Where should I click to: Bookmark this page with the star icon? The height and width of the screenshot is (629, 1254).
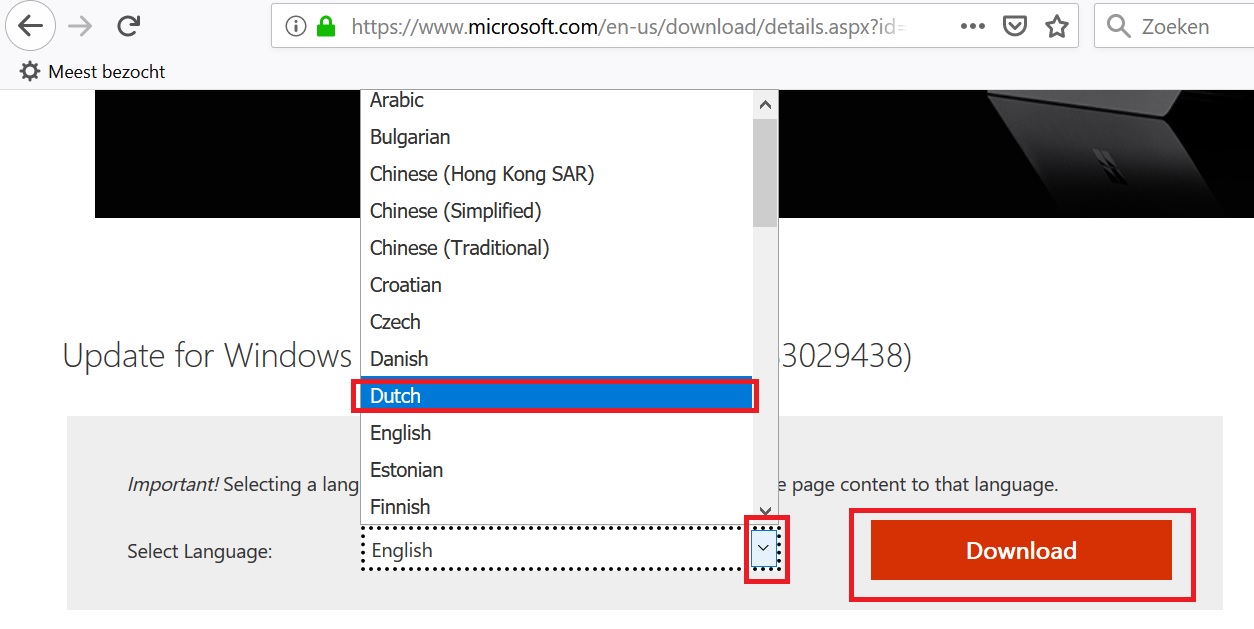(x=1057, y=27)
